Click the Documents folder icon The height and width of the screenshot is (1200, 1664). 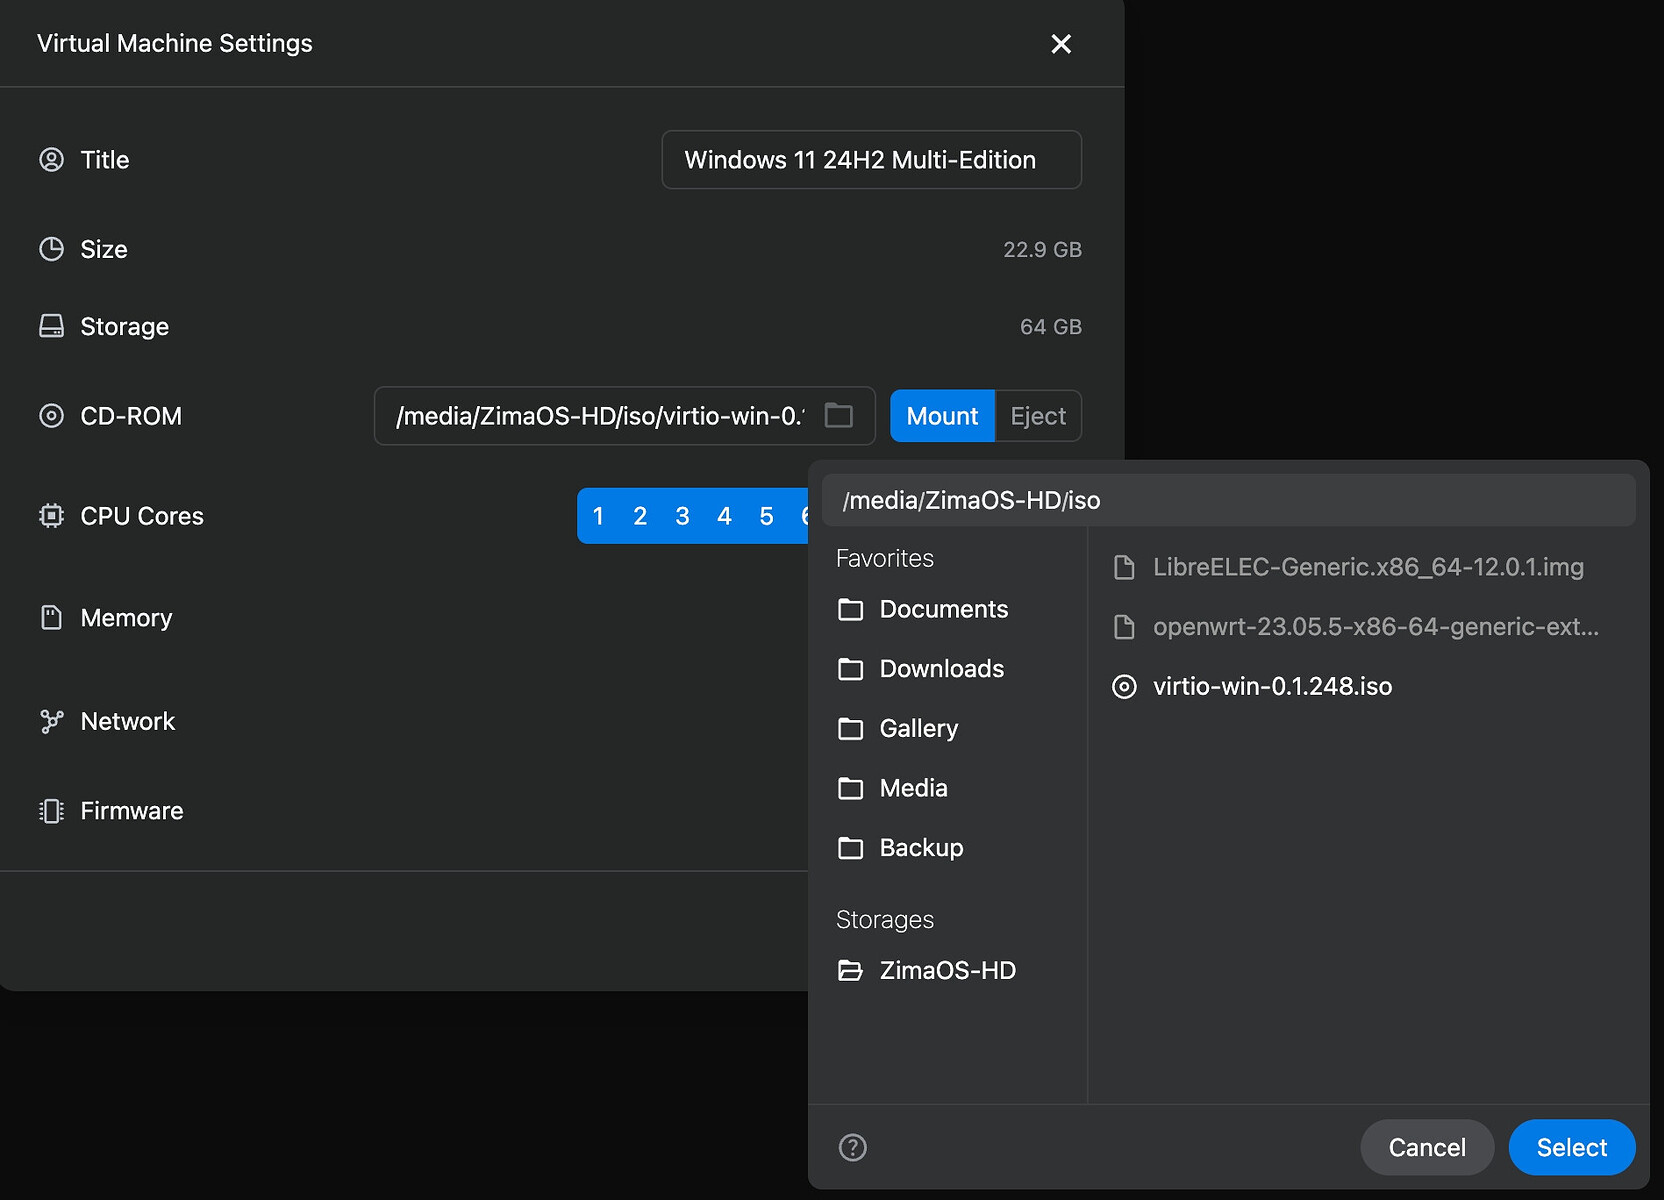tap(850, 609)
